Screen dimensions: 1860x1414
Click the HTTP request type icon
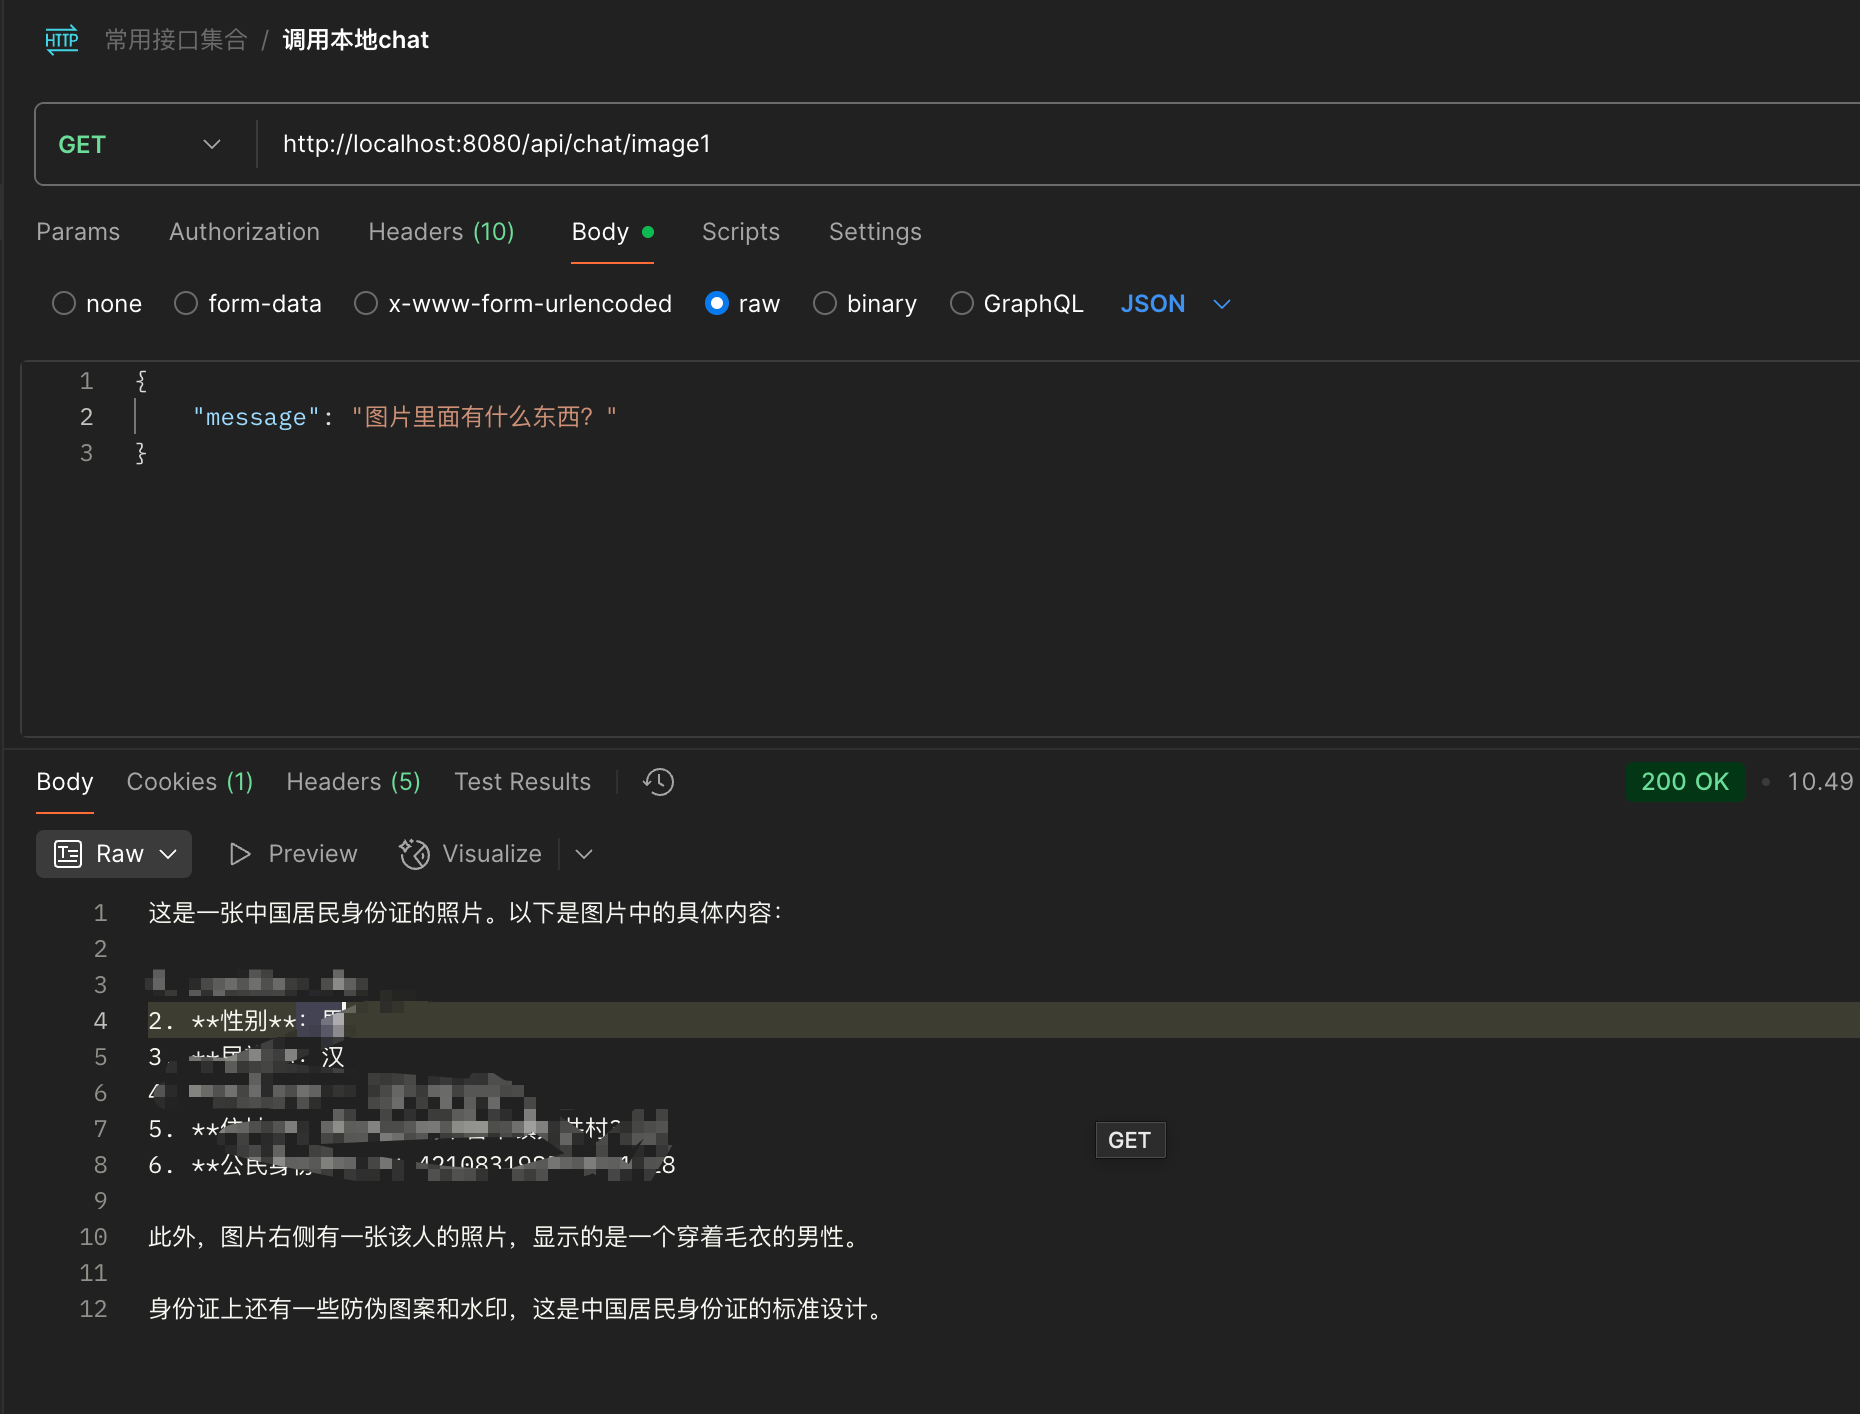pyautogui.click(x=62, y=40)
